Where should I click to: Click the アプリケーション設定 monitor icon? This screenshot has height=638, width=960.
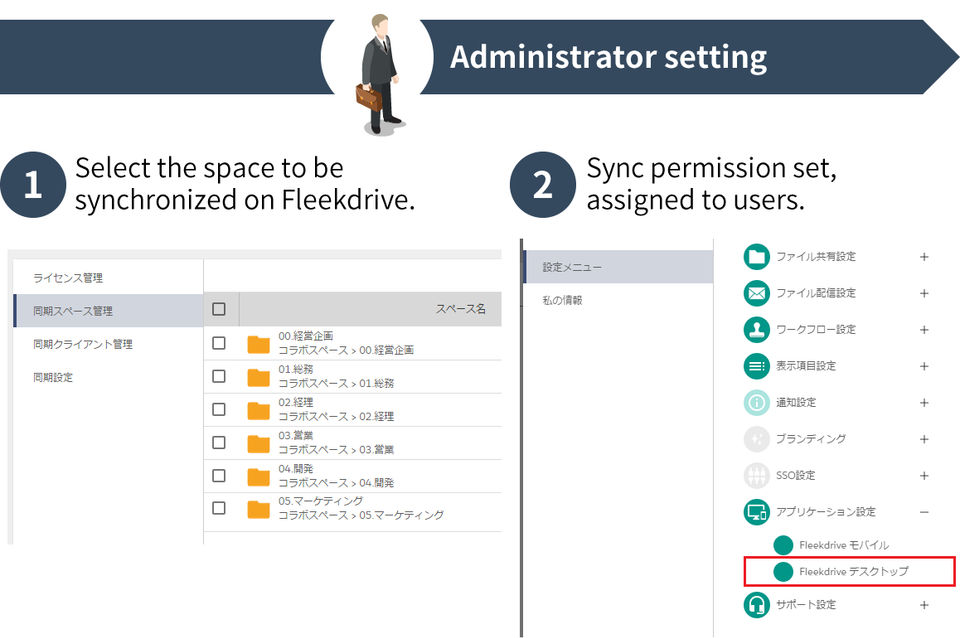757,512
